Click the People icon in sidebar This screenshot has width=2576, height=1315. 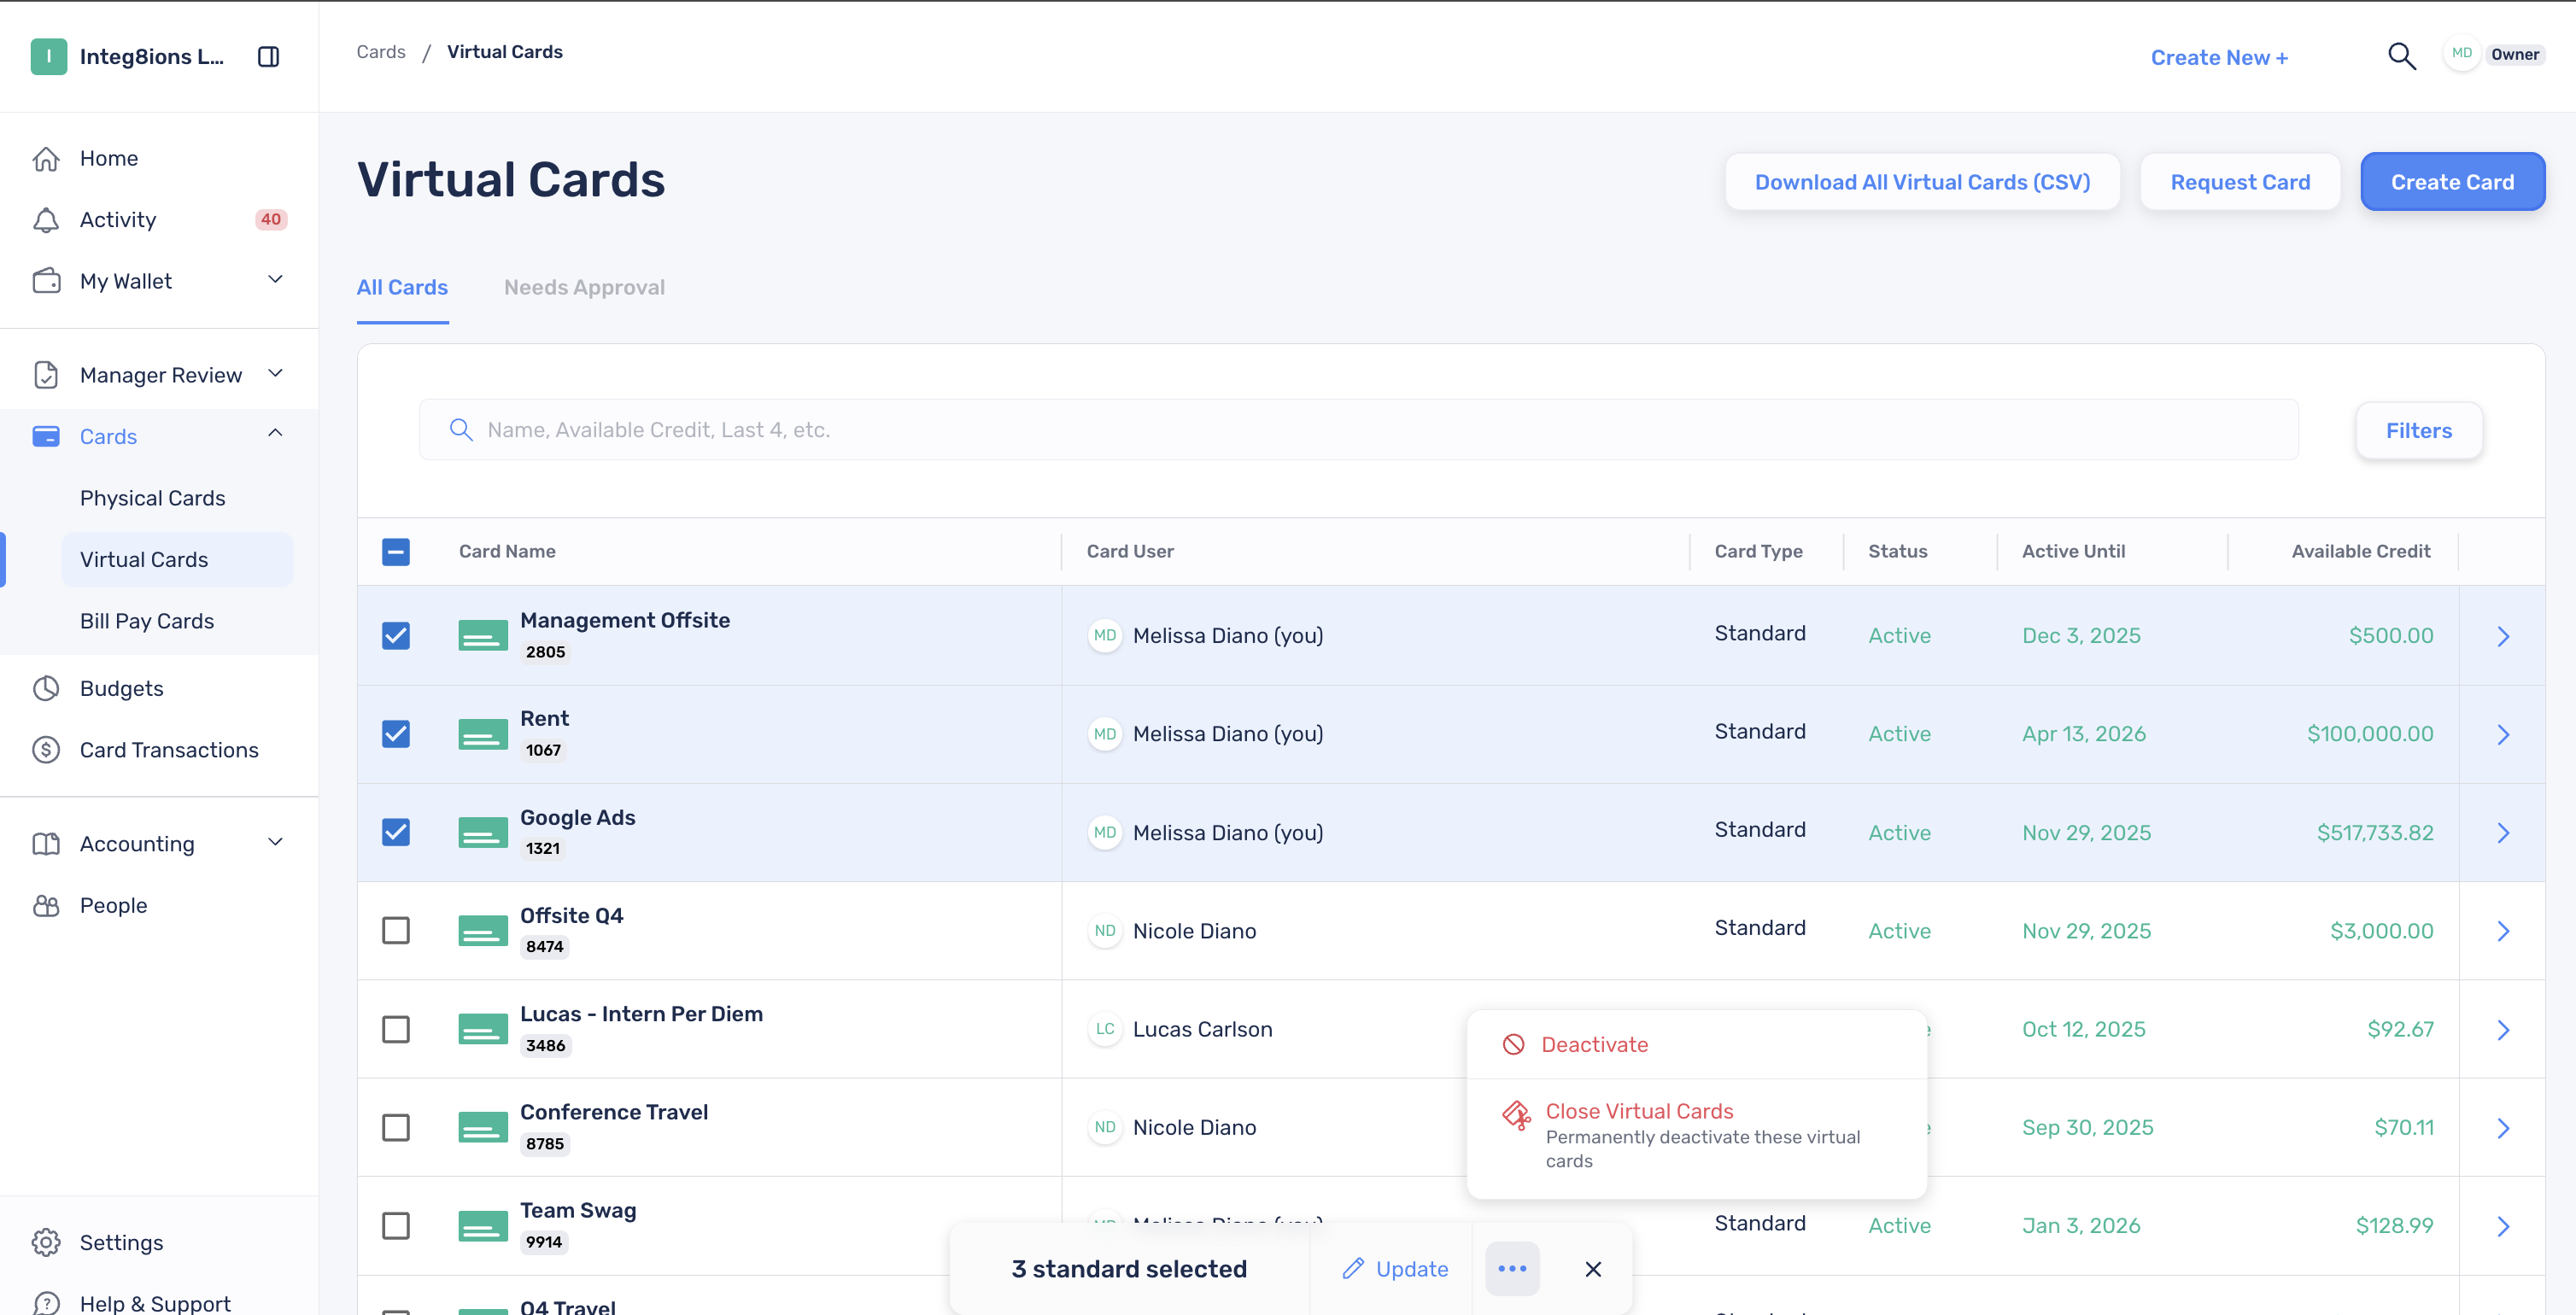tap(46, 905)
